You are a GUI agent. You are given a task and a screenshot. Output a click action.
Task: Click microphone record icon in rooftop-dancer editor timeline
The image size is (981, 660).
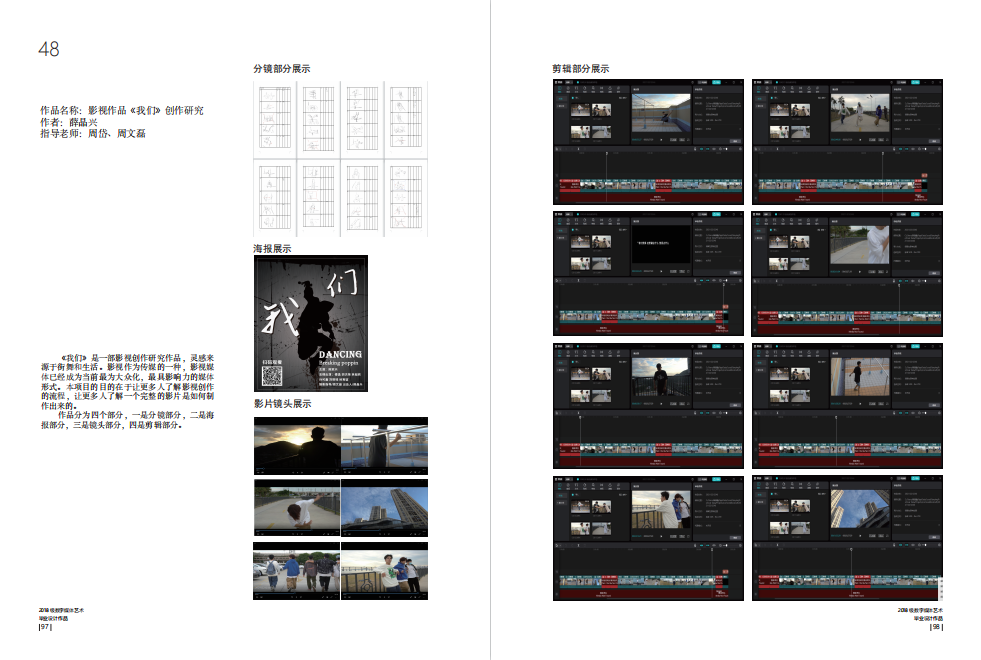(695, 148)
